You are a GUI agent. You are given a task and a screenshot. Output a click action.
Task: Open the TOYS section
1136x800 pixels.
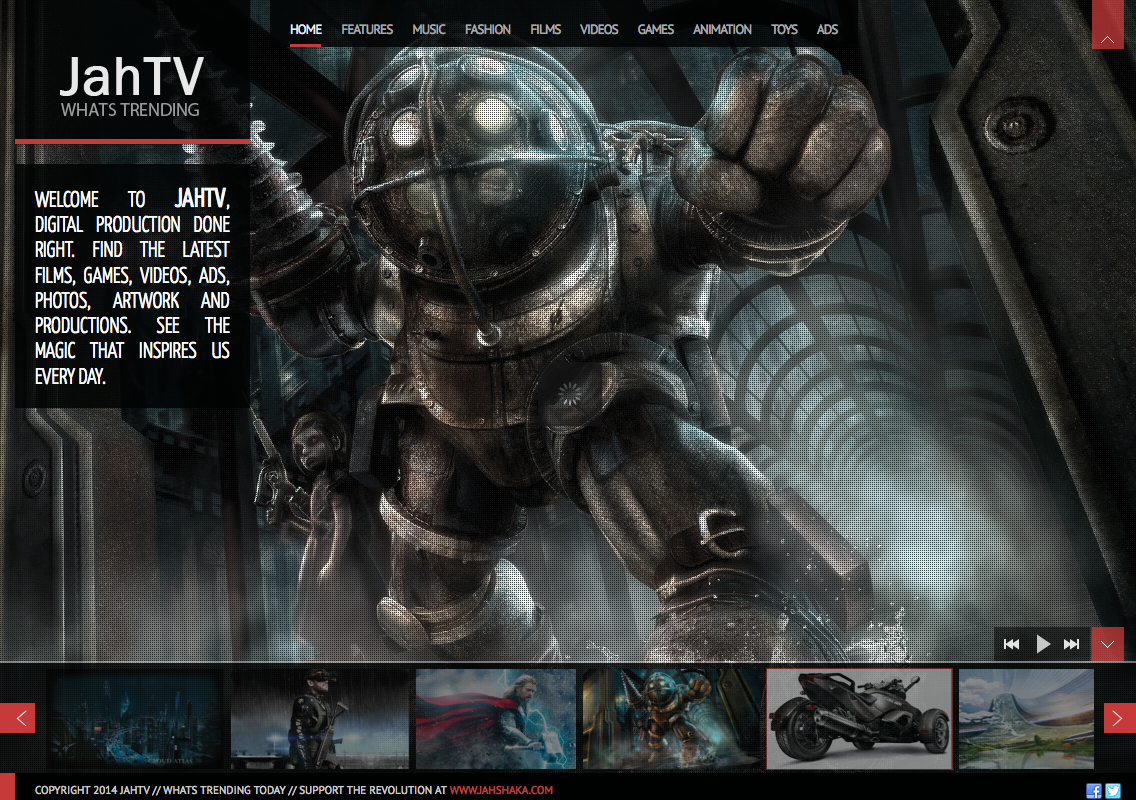coord(784,30)
